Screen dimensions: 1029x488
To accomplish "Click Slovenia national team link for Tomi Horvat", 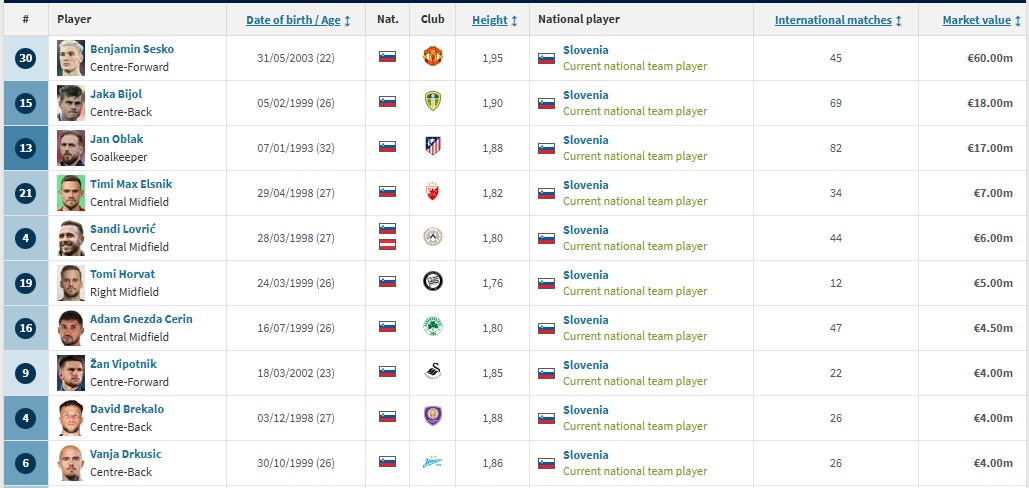I will [x=585, y=275].
